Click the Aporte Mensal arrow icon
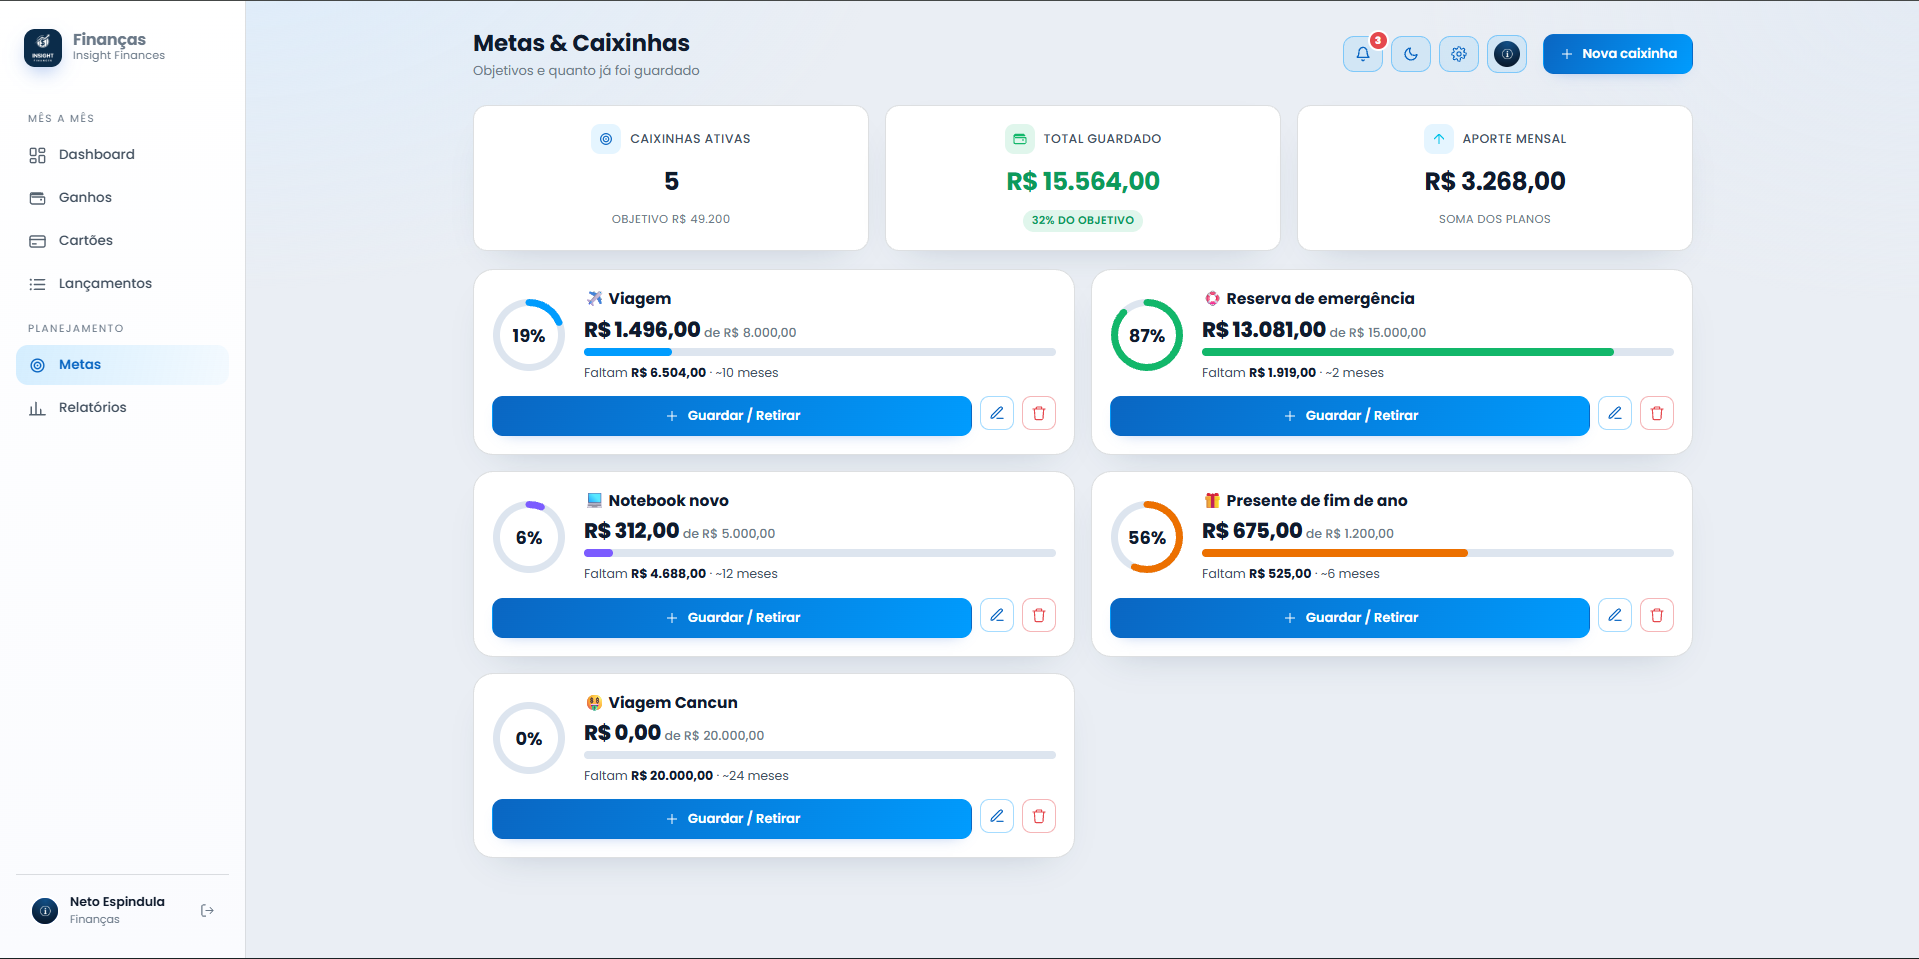1919x959 pixels. click(x=1438, y=139)
